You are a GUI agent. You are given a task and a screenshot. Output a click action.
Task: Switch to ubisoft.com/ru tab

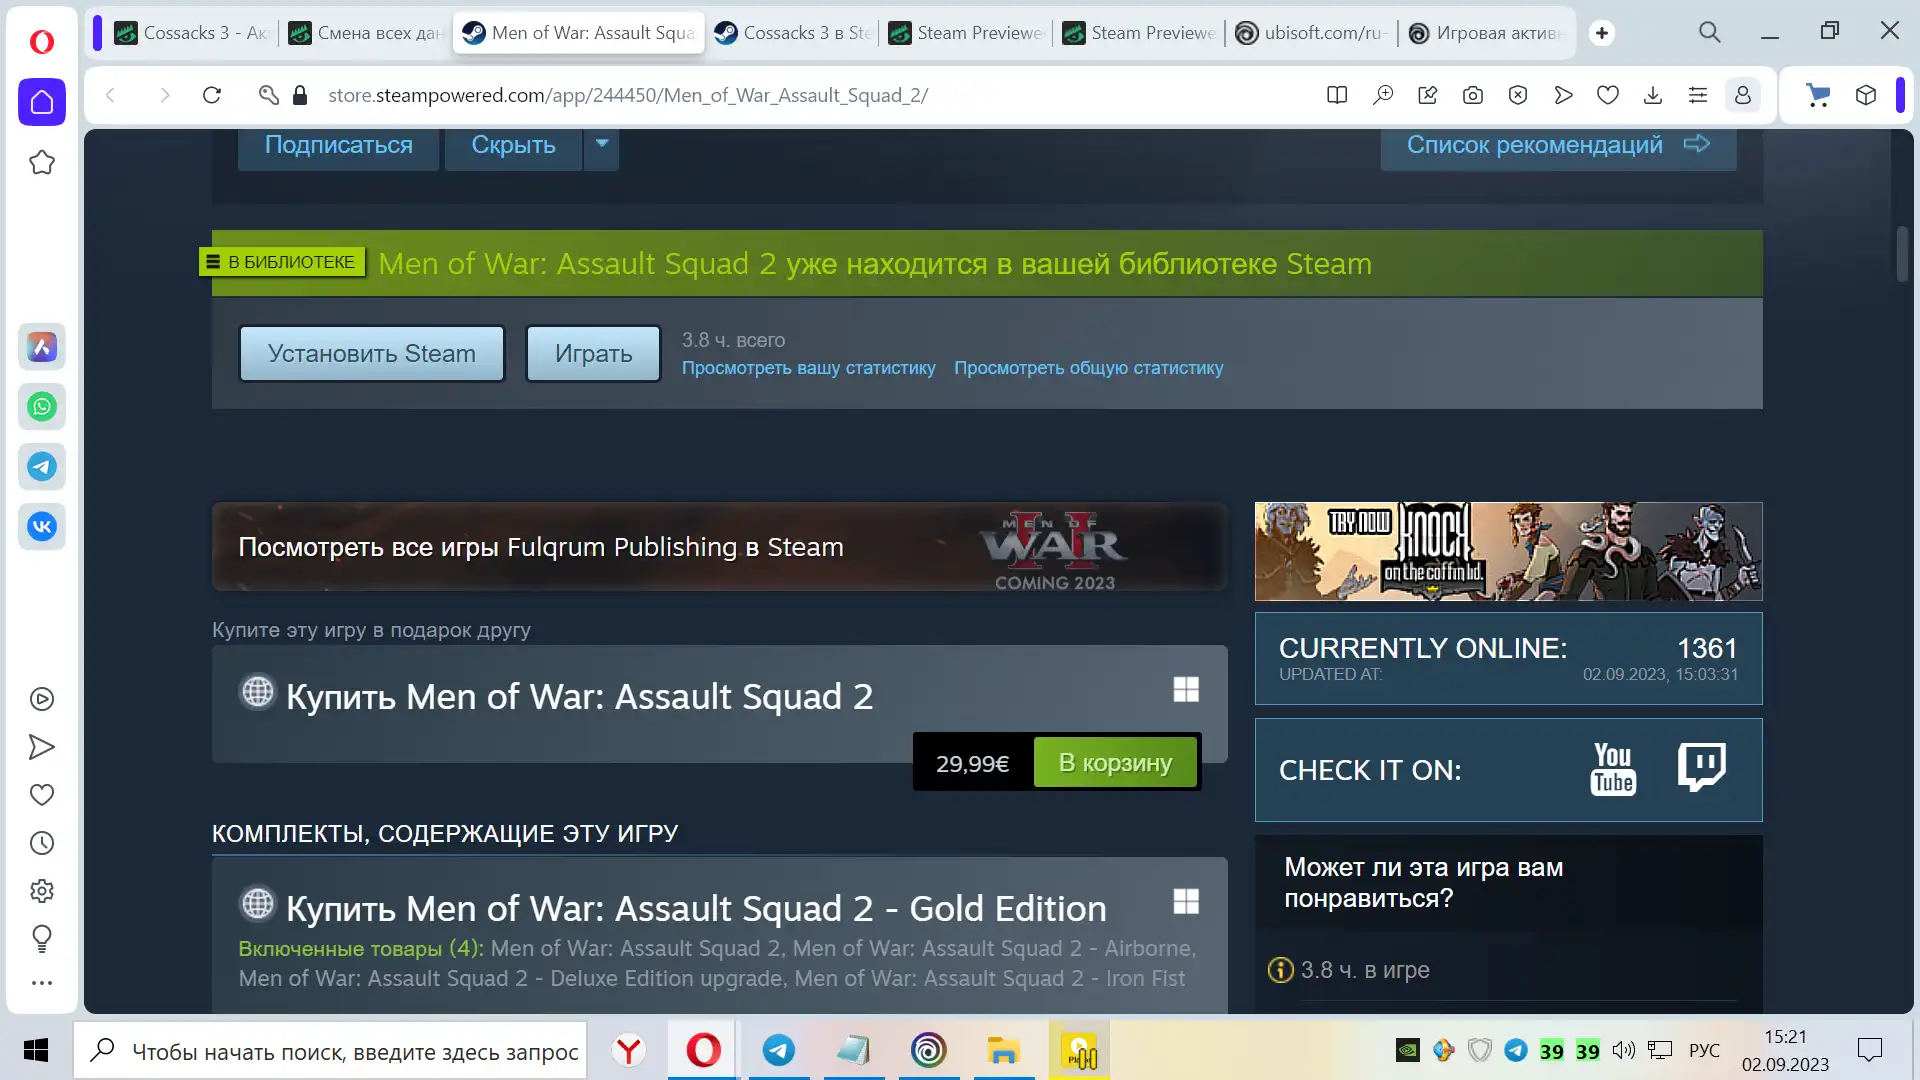pos(1311,33)
